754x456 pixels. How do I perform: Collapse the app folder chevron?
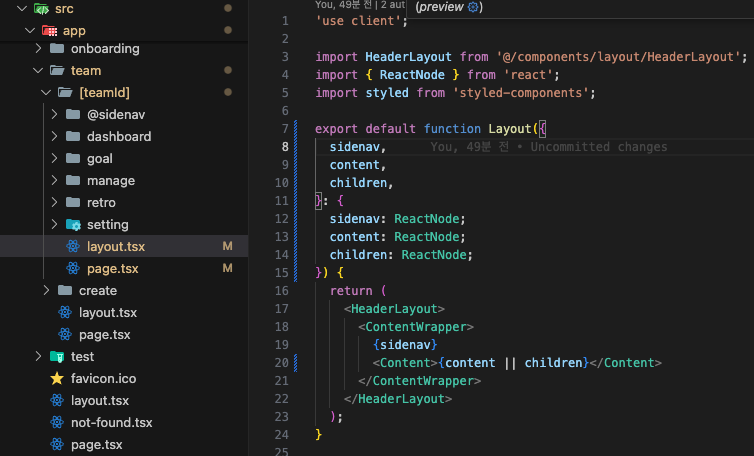coord(30,30)
